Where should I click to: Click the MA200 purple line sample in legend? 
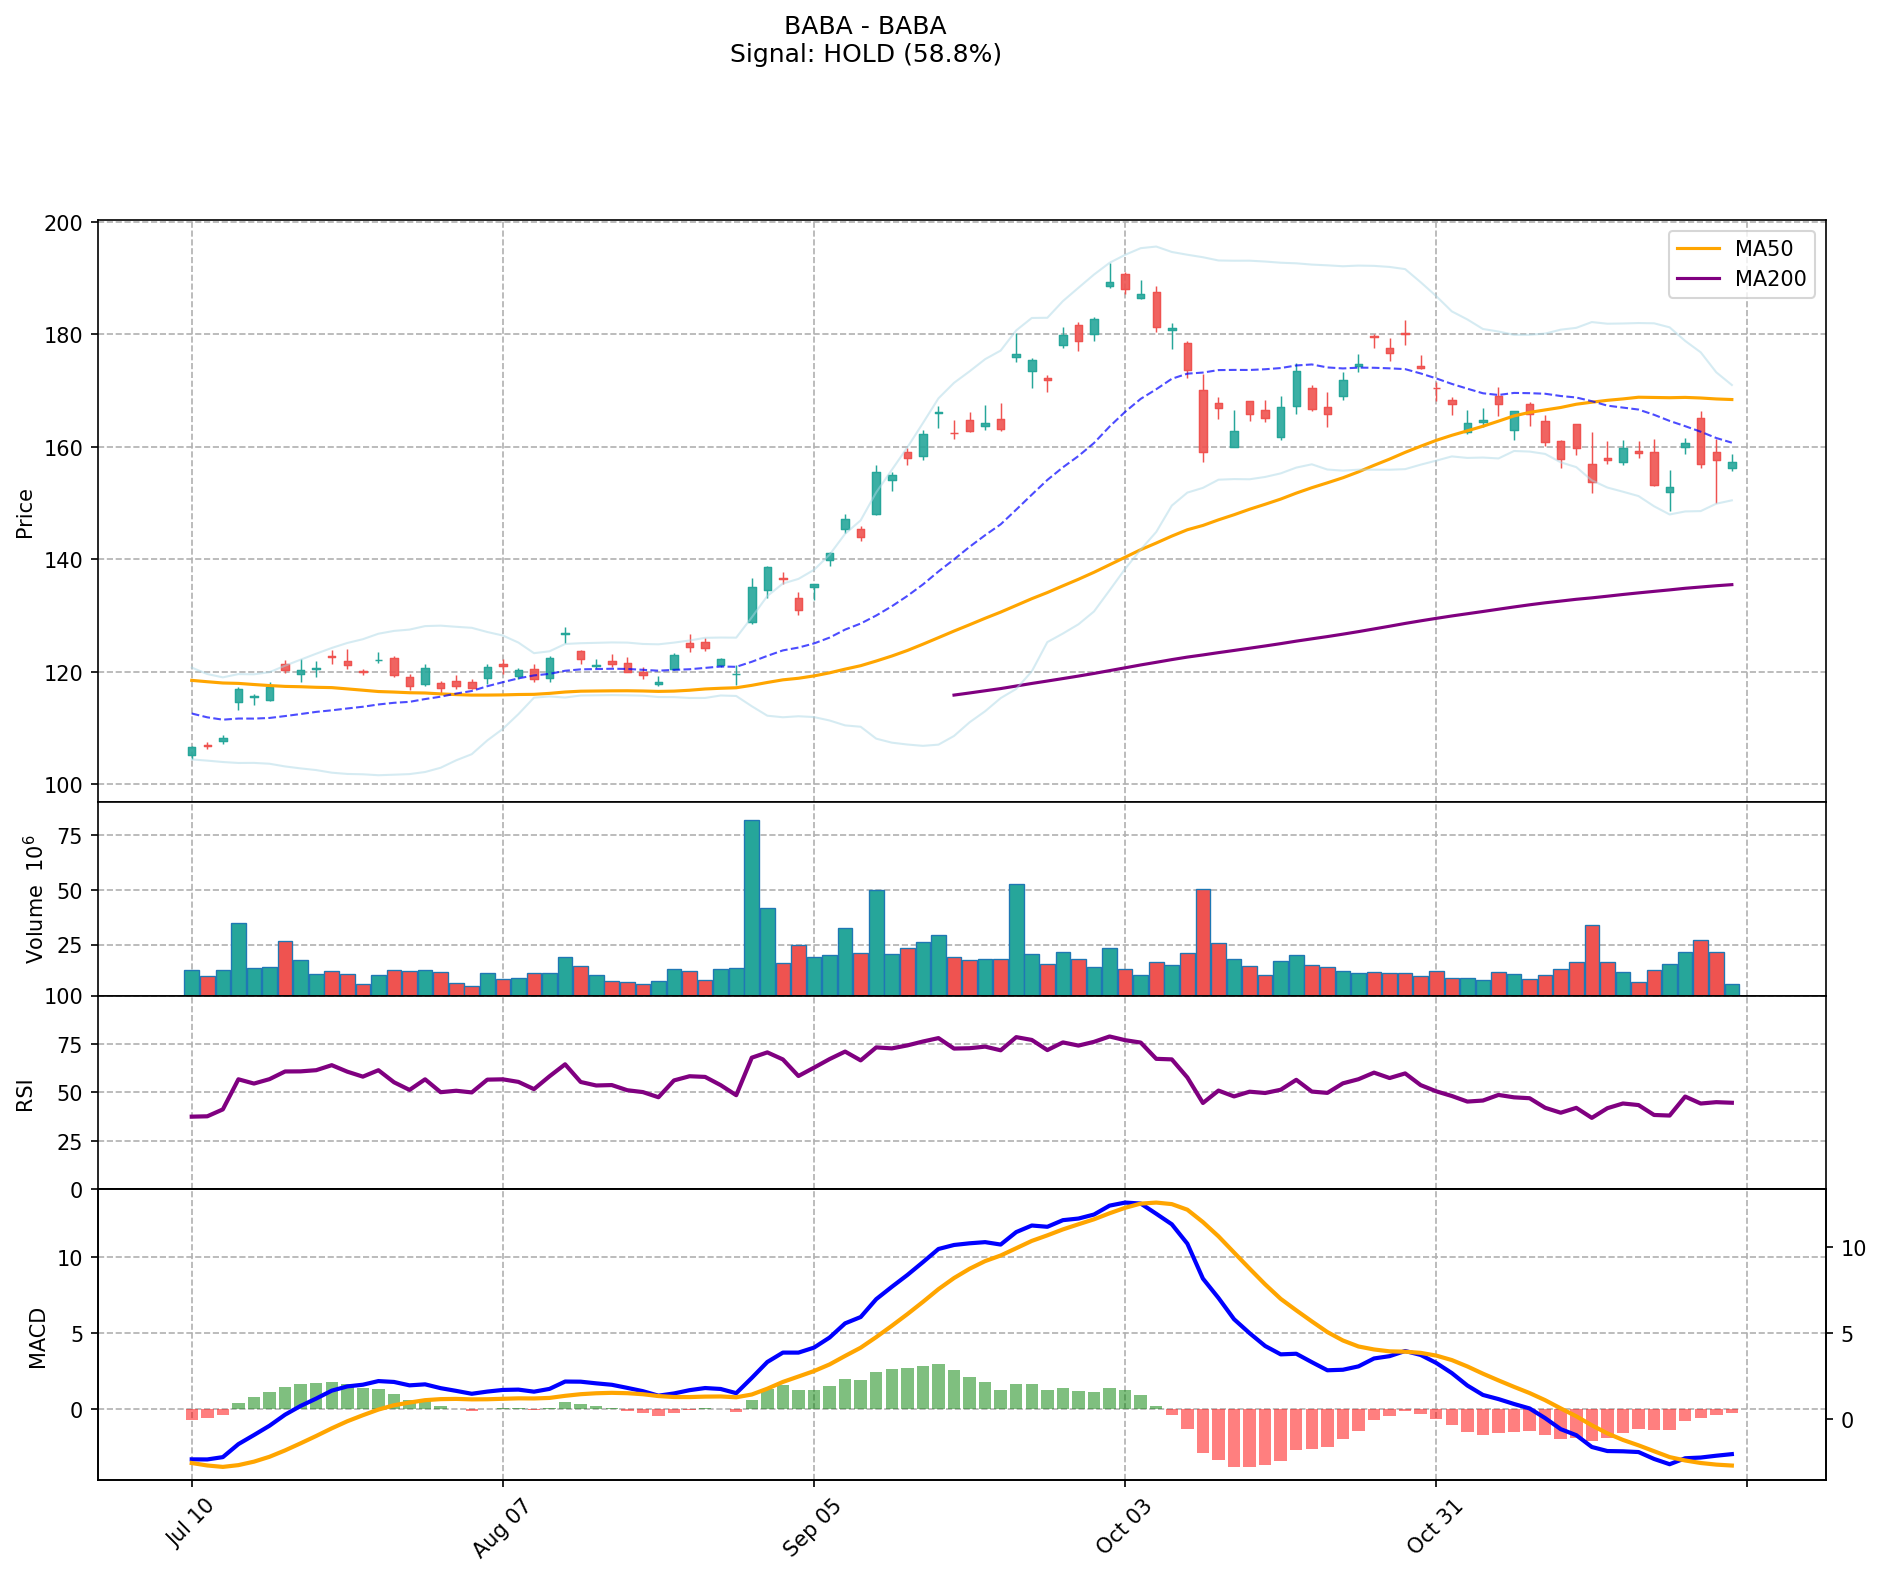tap(1697, 279)
